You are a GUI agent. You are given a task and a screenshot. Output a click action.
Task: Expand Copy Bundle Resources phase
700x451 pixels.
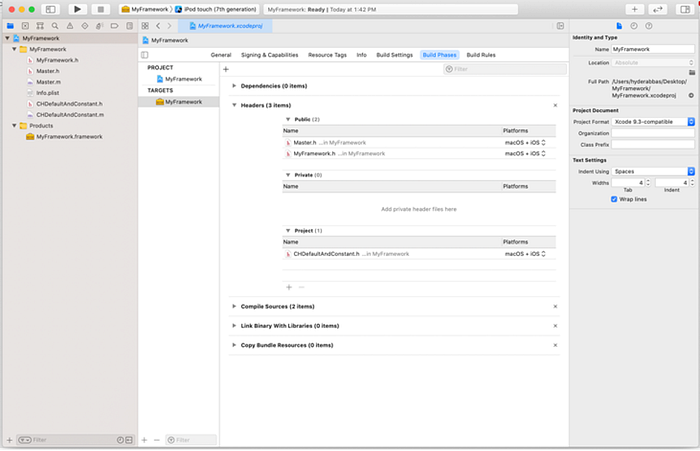(x=234, y=345)
